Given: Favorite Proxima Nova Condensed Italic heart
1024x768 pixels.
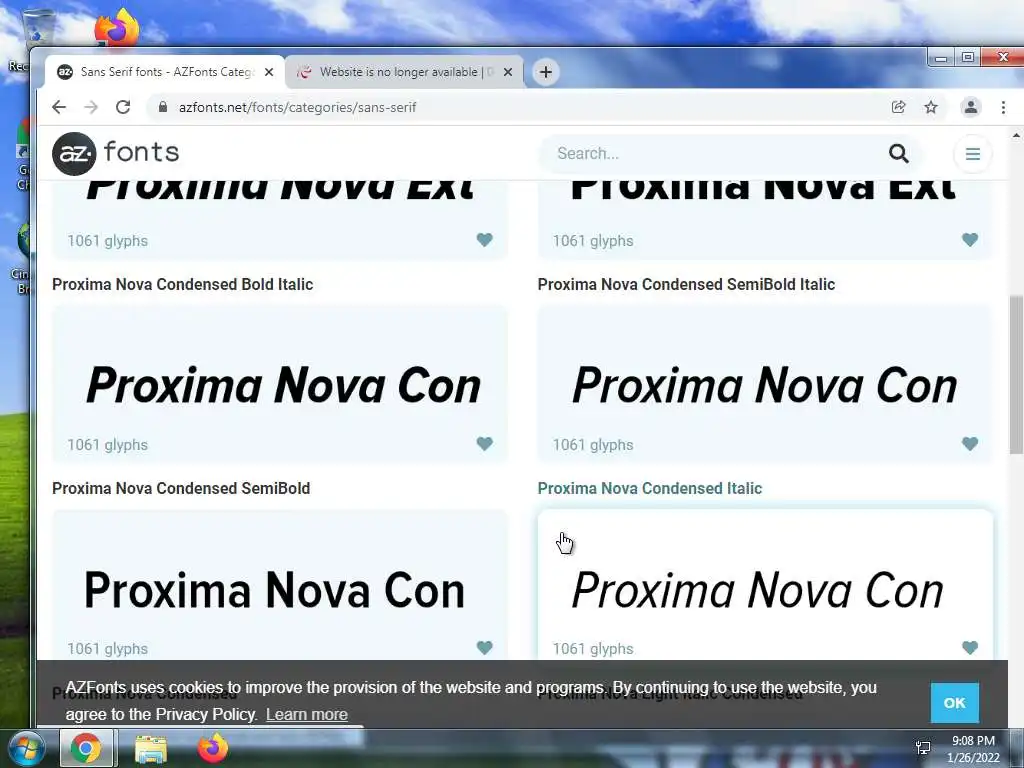Looking at the screenshot, I should 970,648.
